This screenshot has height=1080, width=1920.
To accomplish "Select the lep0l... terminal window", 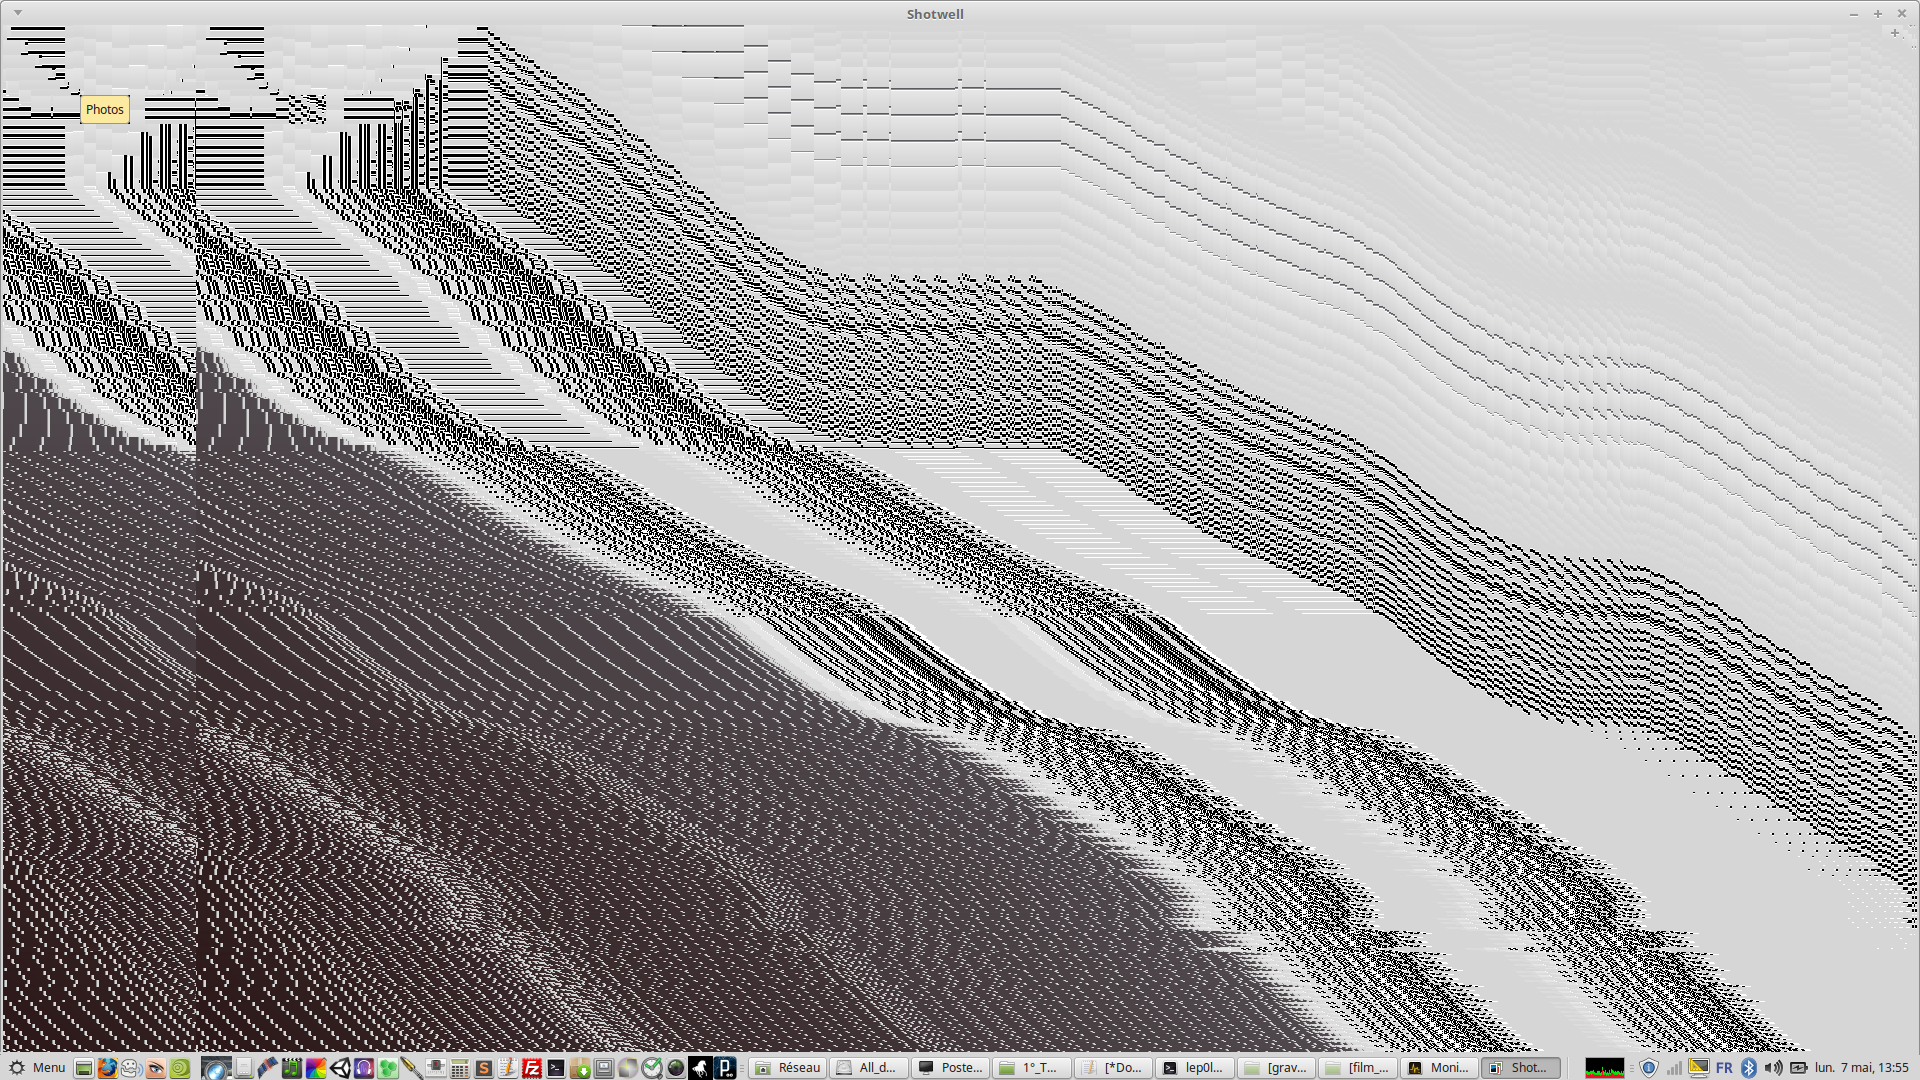I will [1194, 1068].
